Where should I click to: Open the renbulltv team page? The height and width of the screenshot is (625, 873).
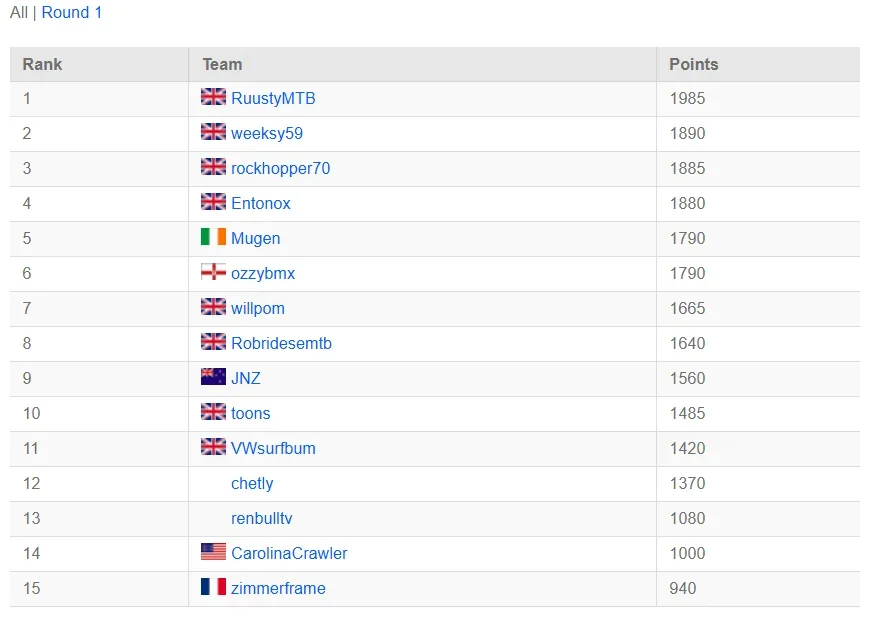(x=262, y=519)
